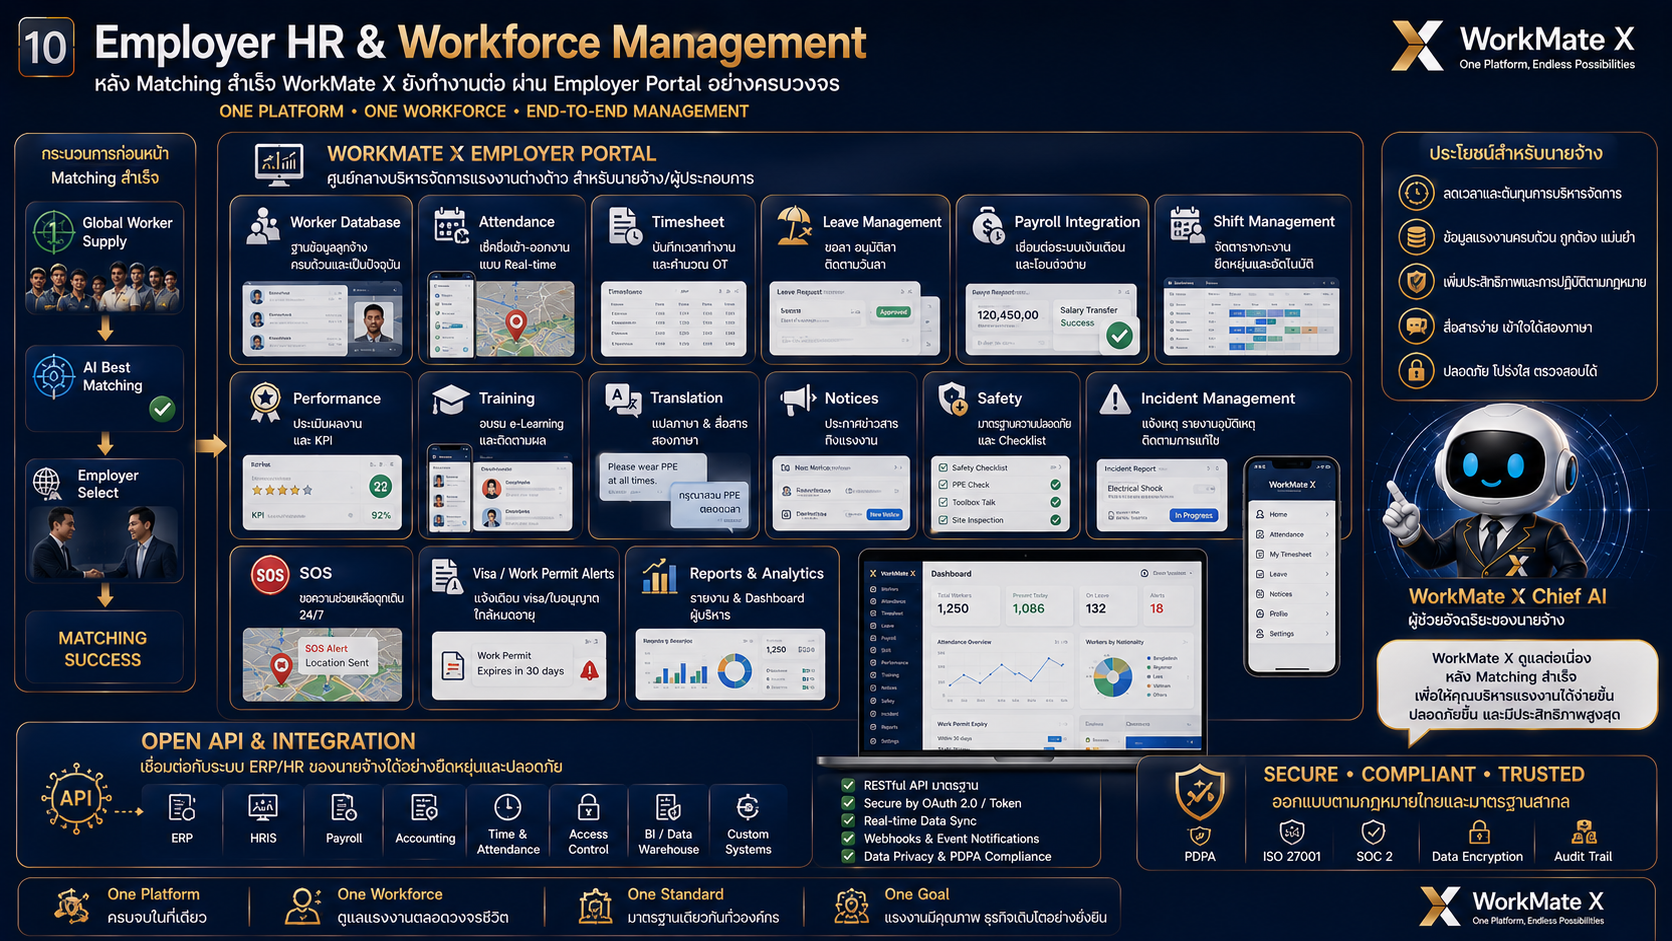Open Leave in the phone menu
This screenshot has width=1672, height=941.
tap(1292, 574)
